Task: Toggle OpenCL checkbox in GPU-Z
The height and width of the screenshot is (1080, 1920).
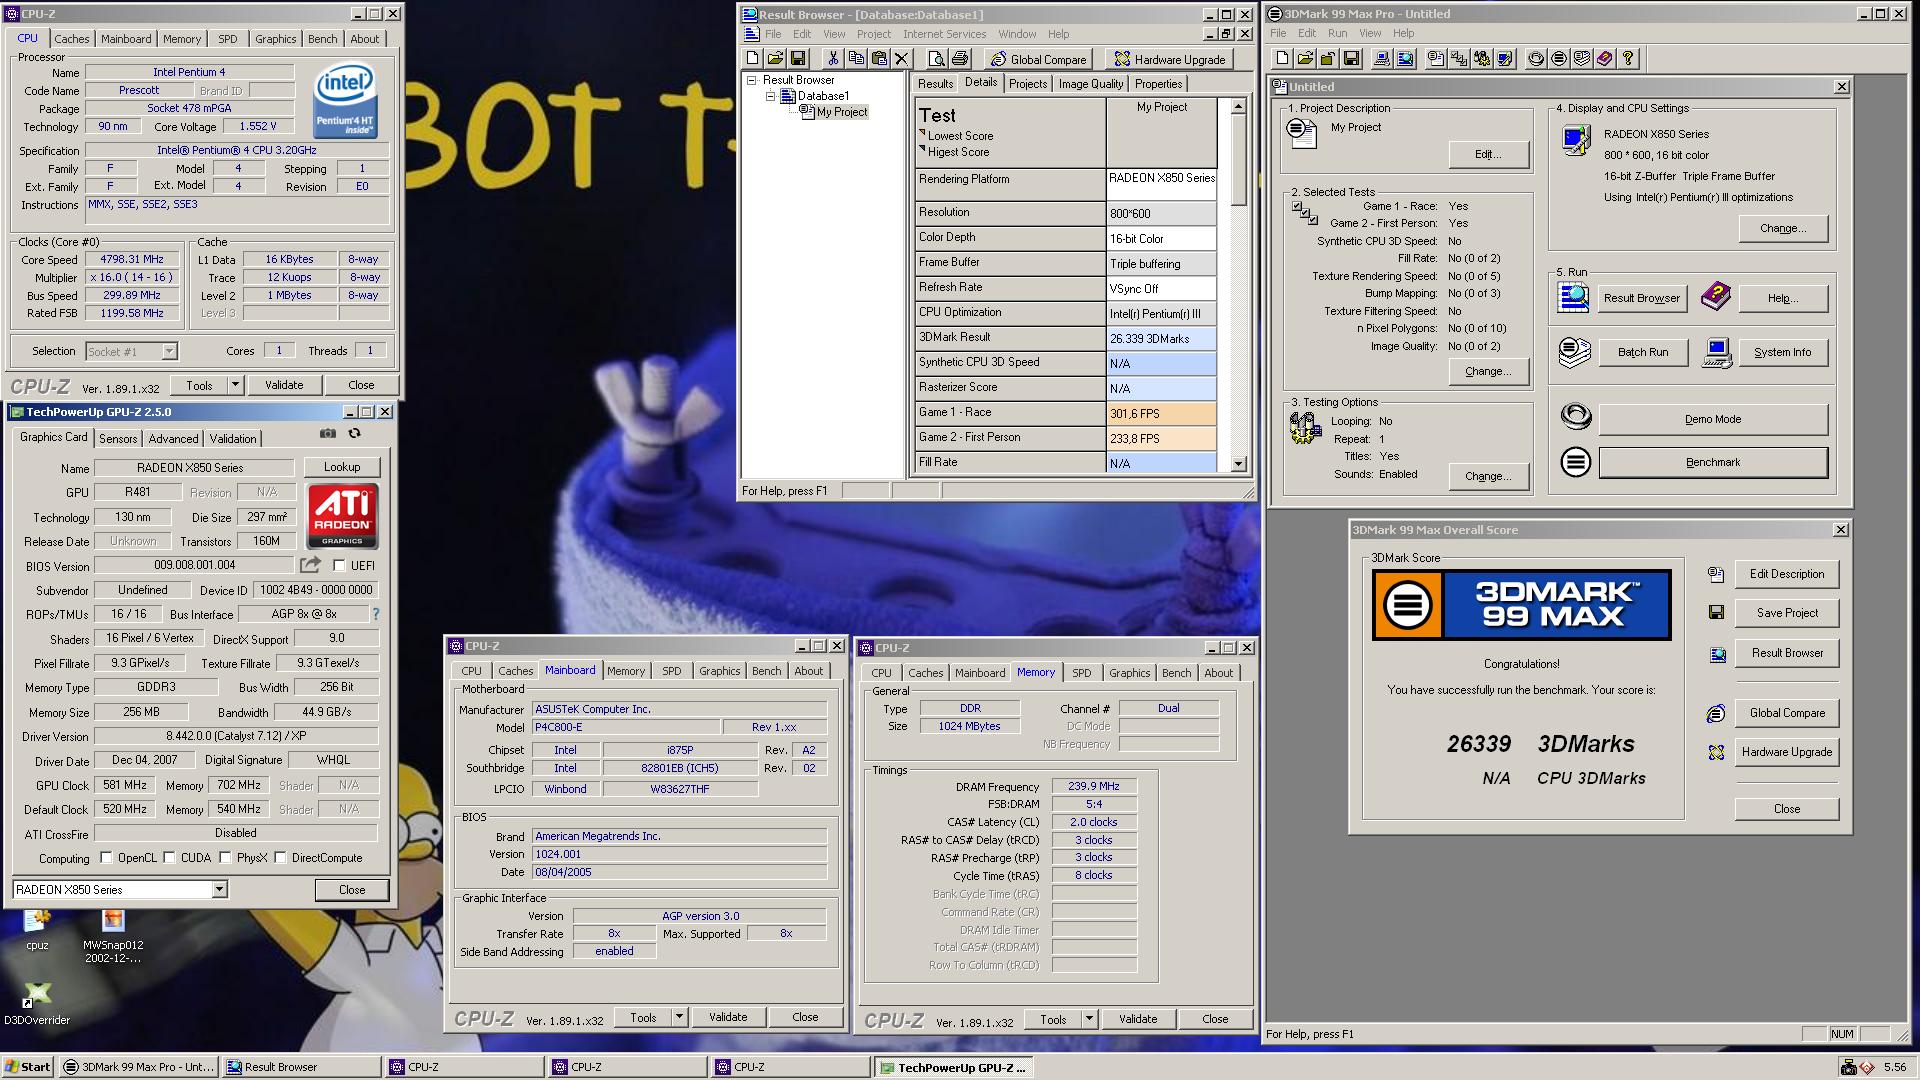Action: (x=106, y=858)
